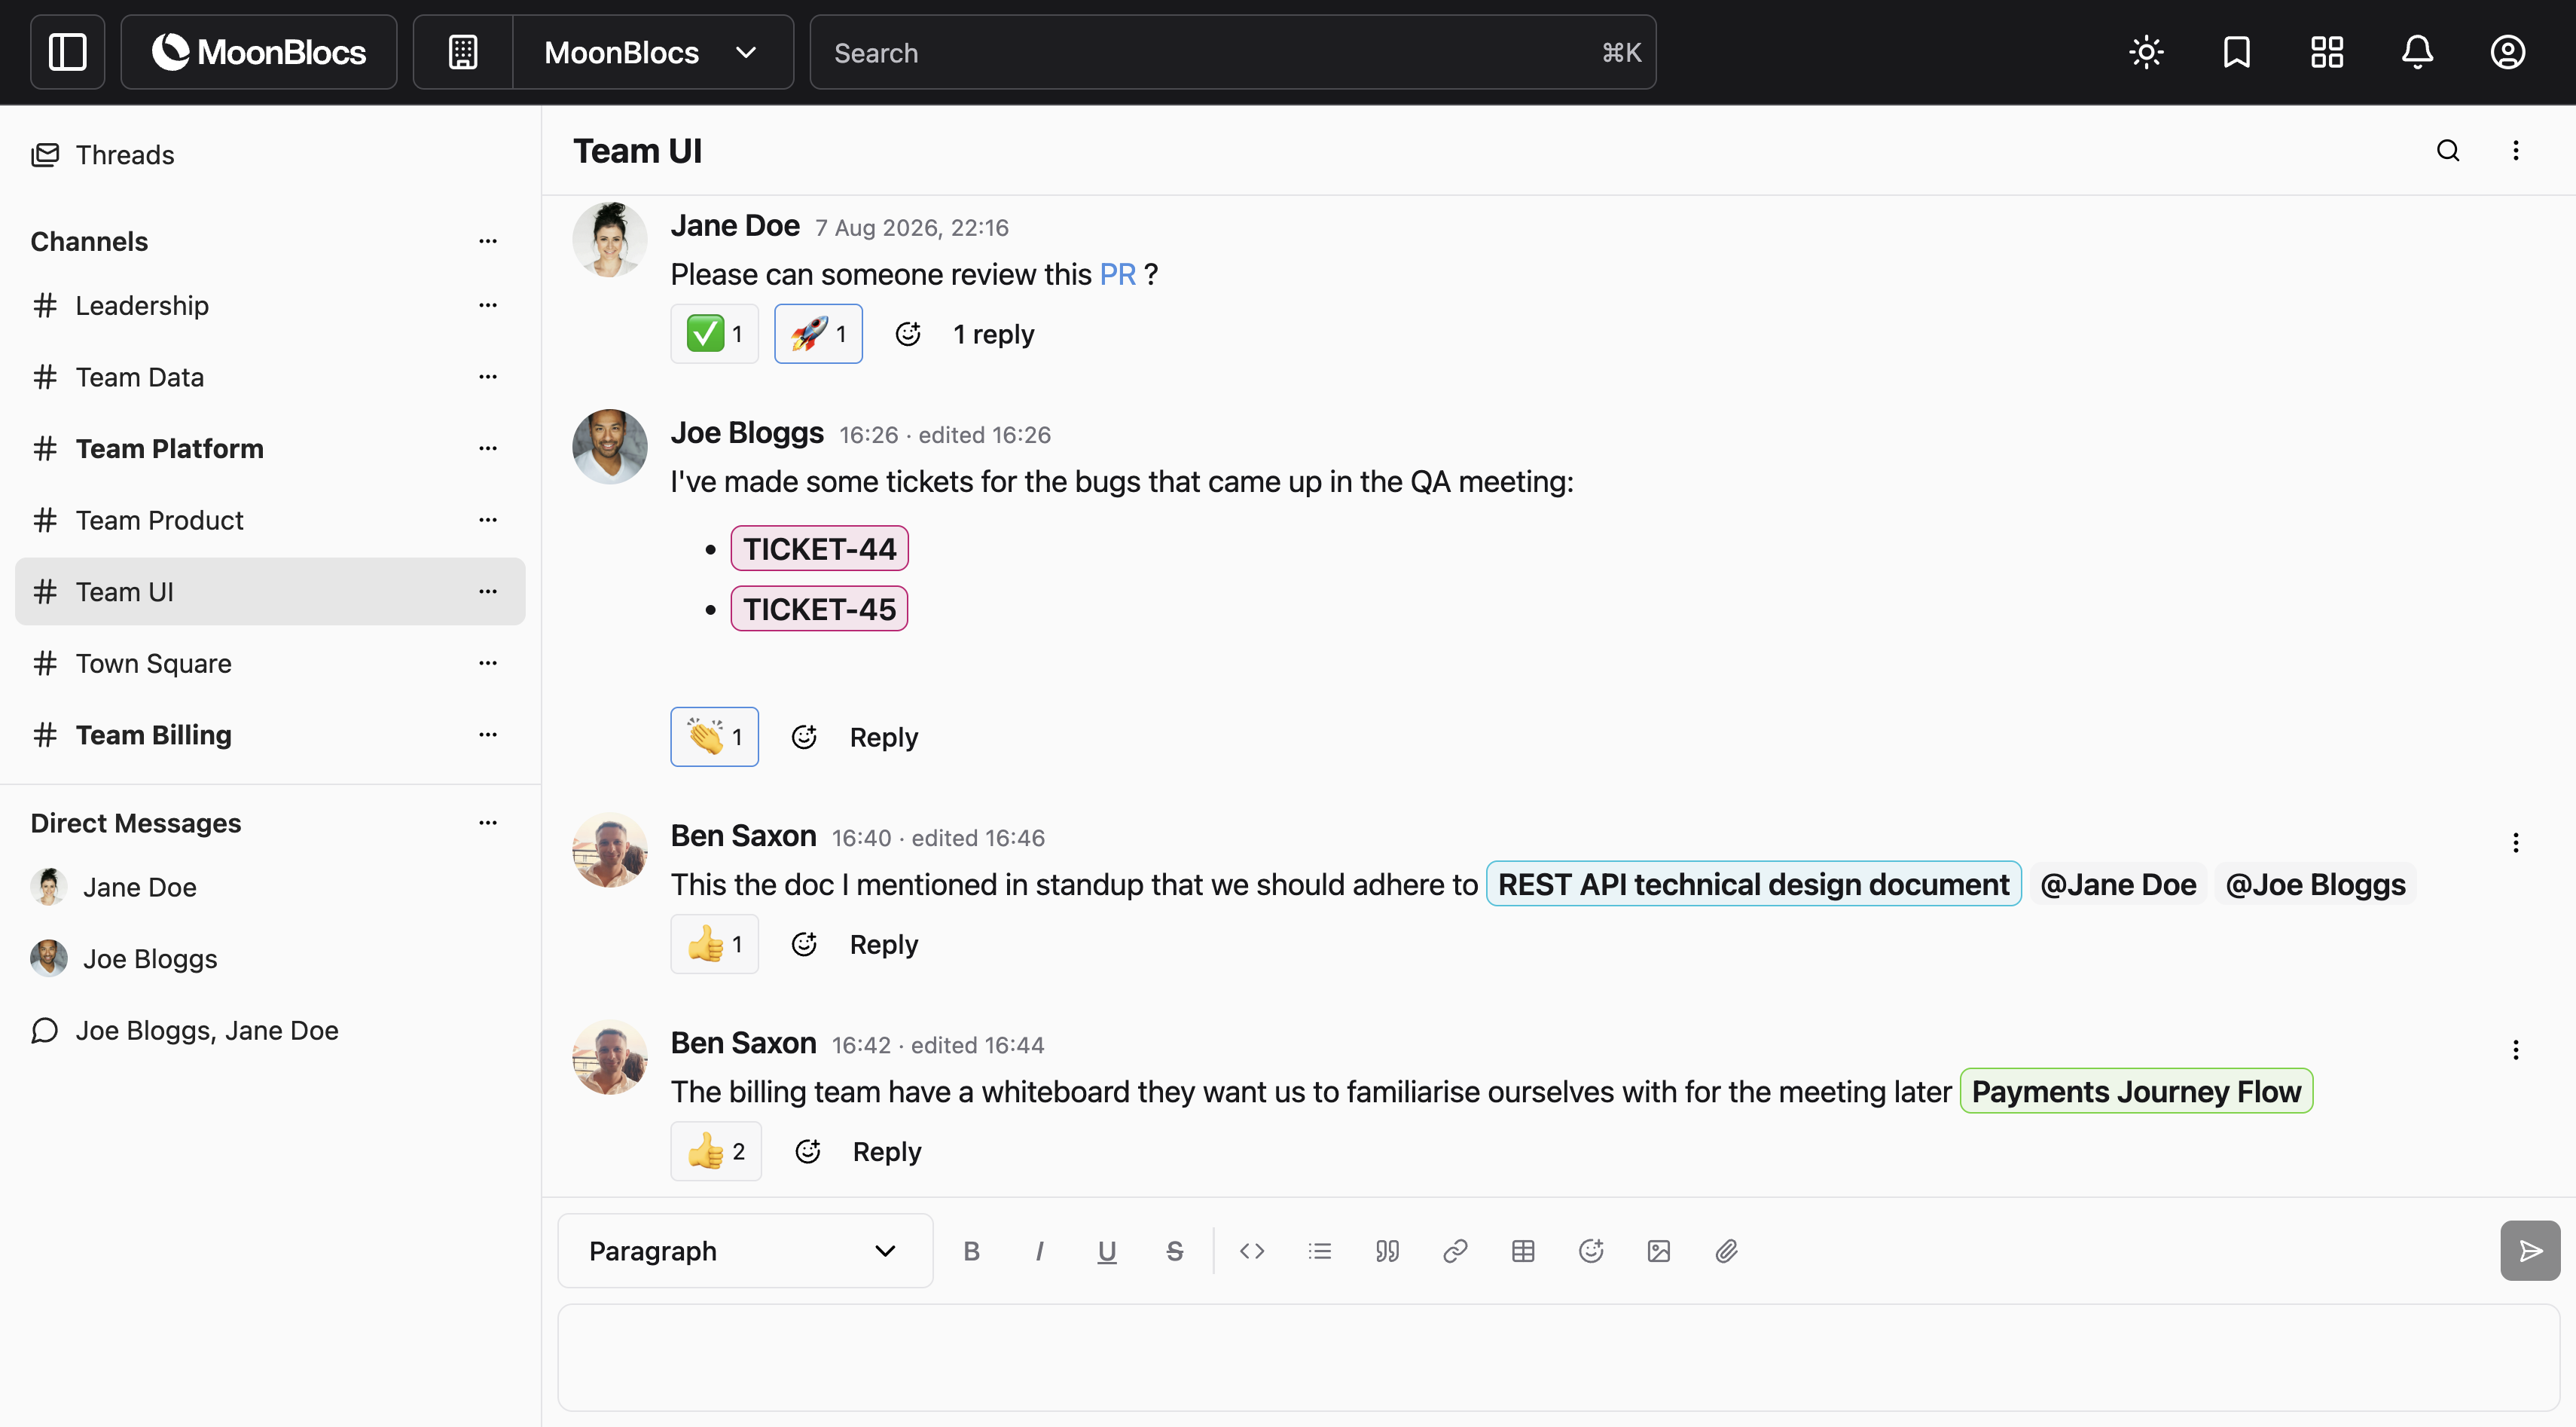The image size is (2576, 1427).
Task: Insert an image in the editor
Action: point(1658,1251)
